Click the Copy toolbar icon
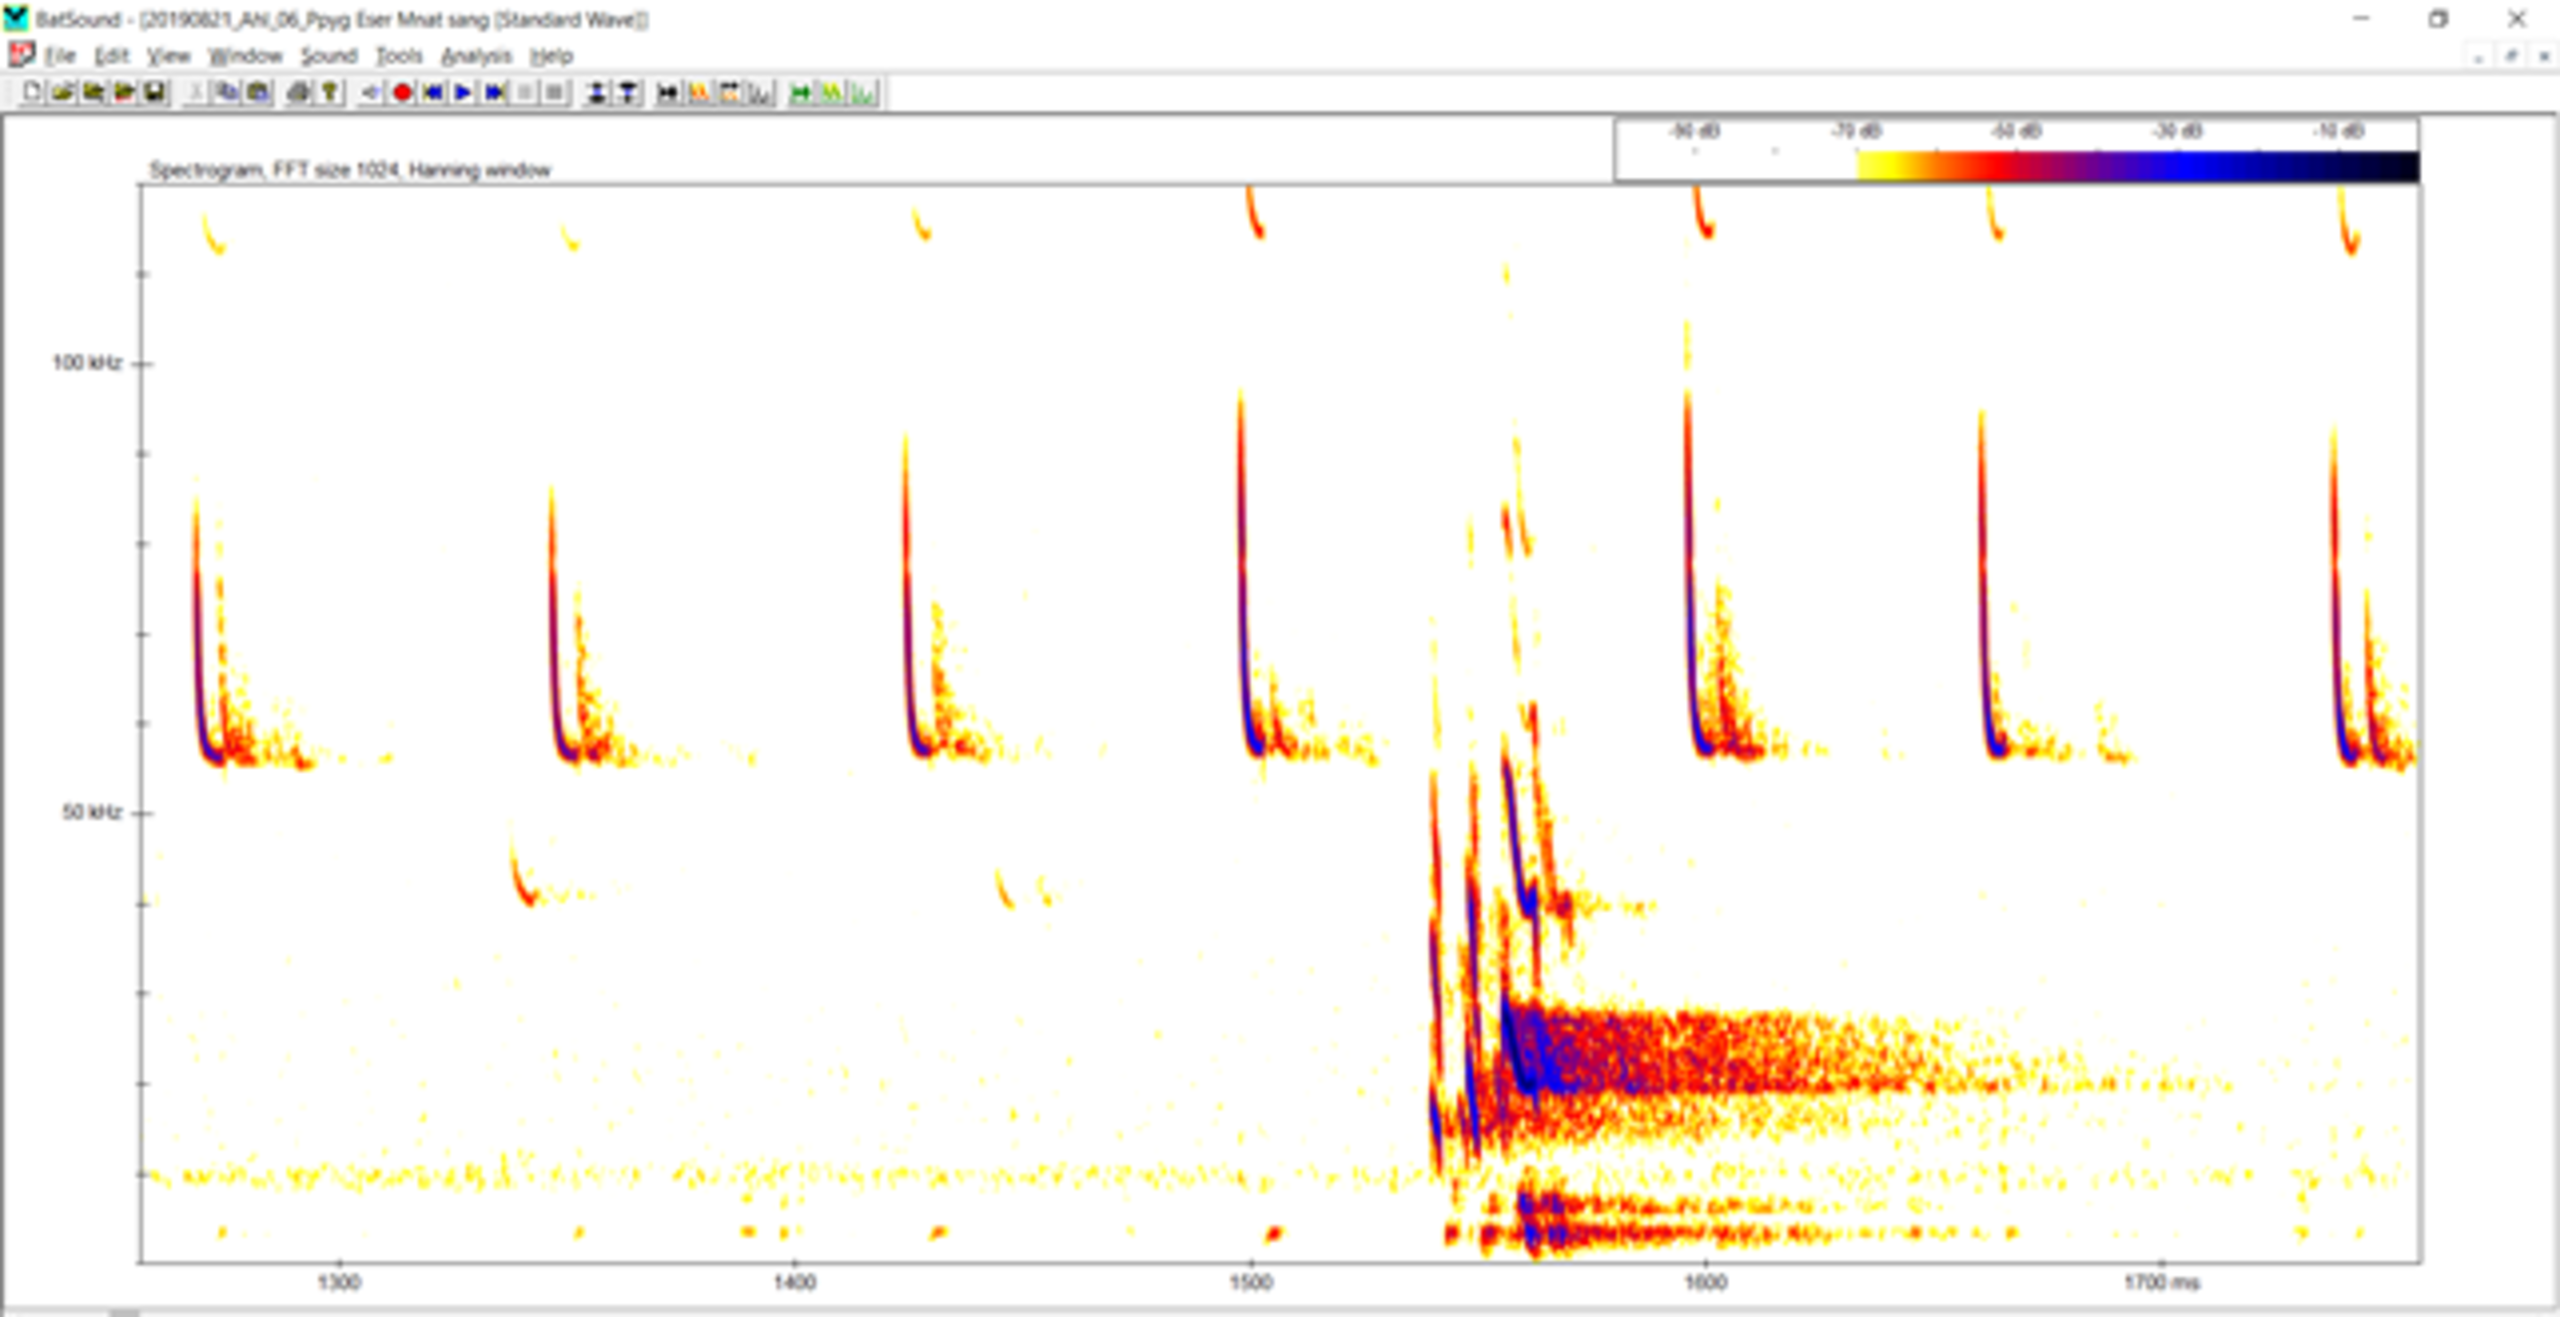 pyautogui.click(x=227, y=93)
